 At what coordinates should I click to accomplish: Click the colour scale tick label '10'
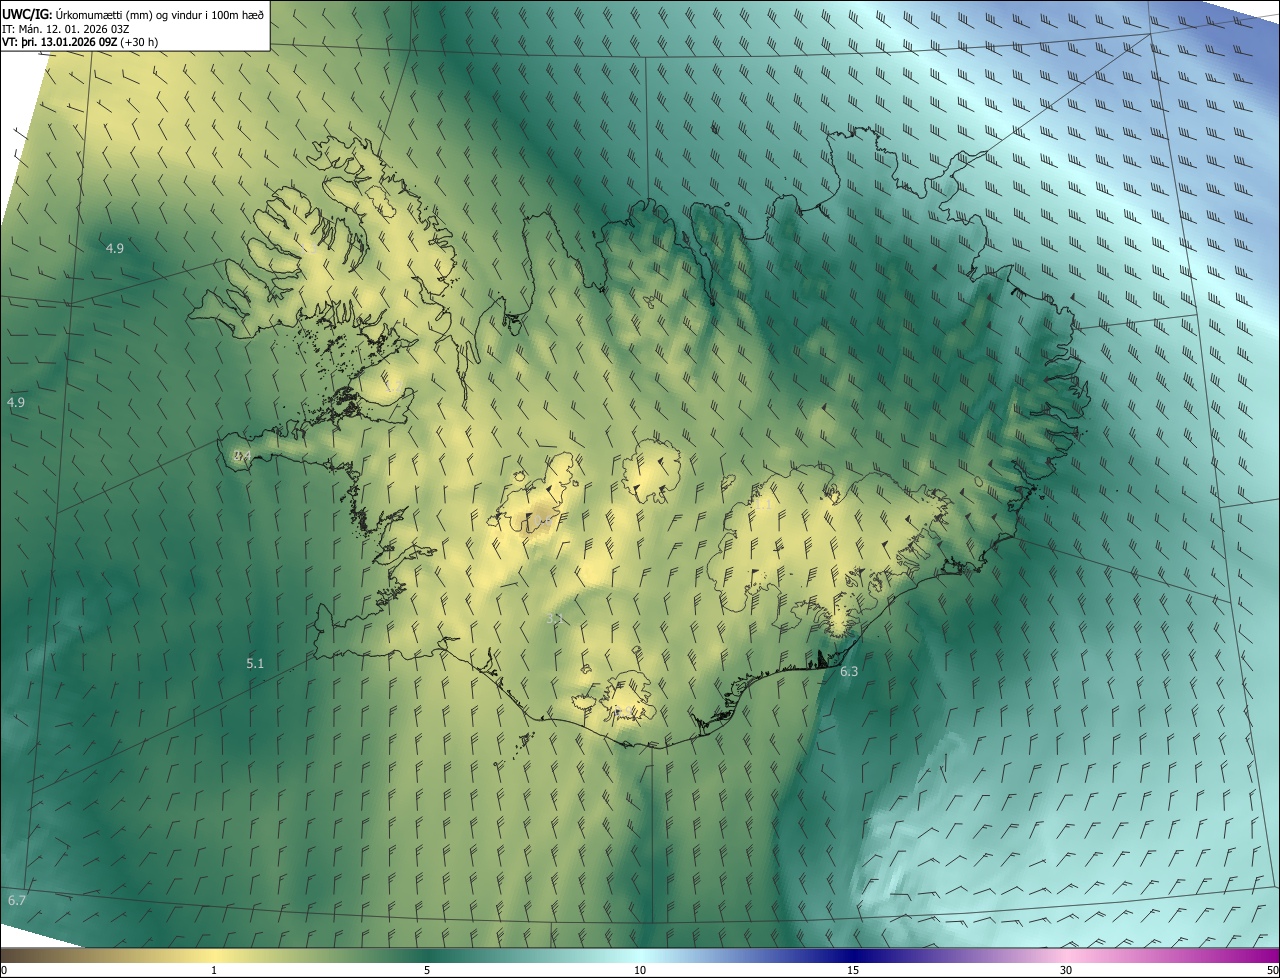(640, 970)
